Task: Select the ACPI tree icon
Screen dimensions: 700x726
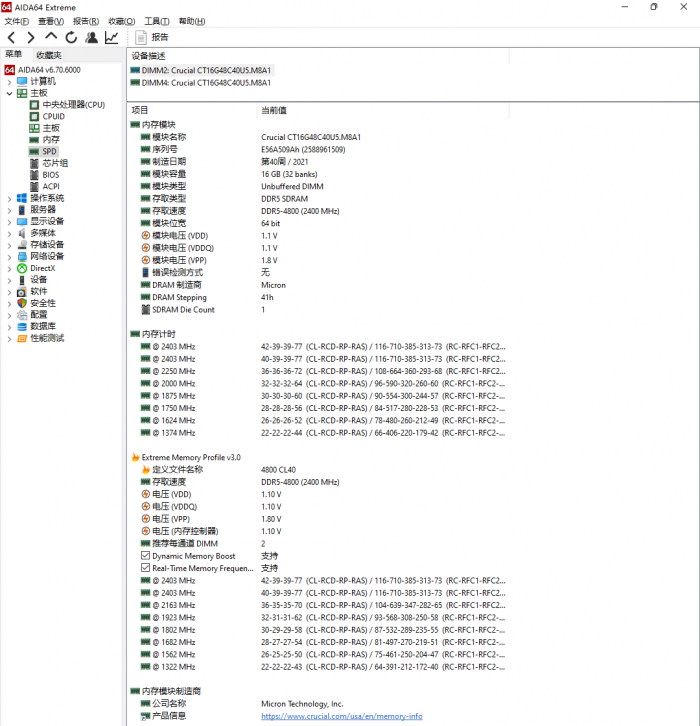Action: pos(34,187)
